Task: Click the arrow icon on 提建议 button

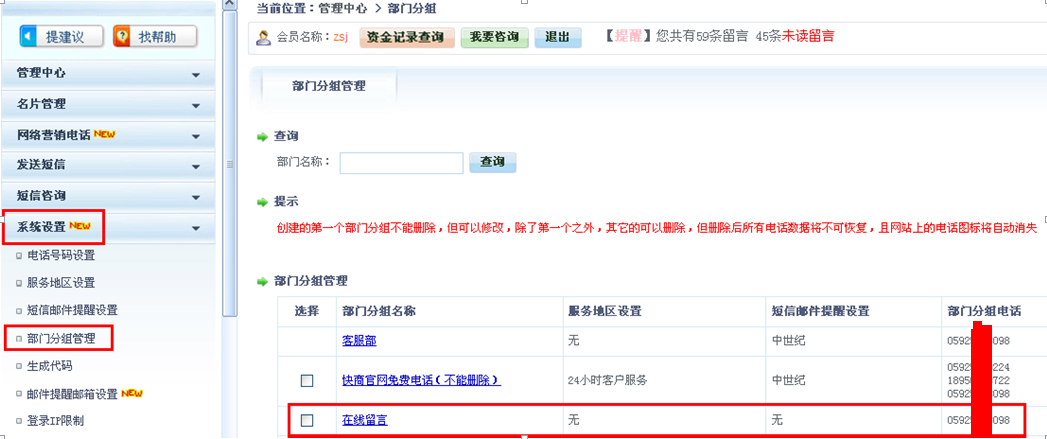Action: click(x=28, y=37)
